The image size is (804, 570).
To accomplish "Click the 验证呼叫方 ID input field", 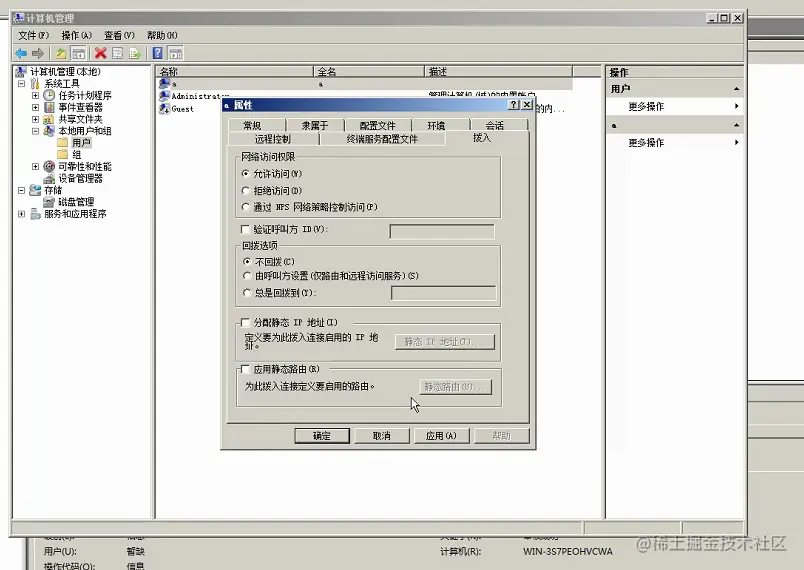I will pos(442,232).
